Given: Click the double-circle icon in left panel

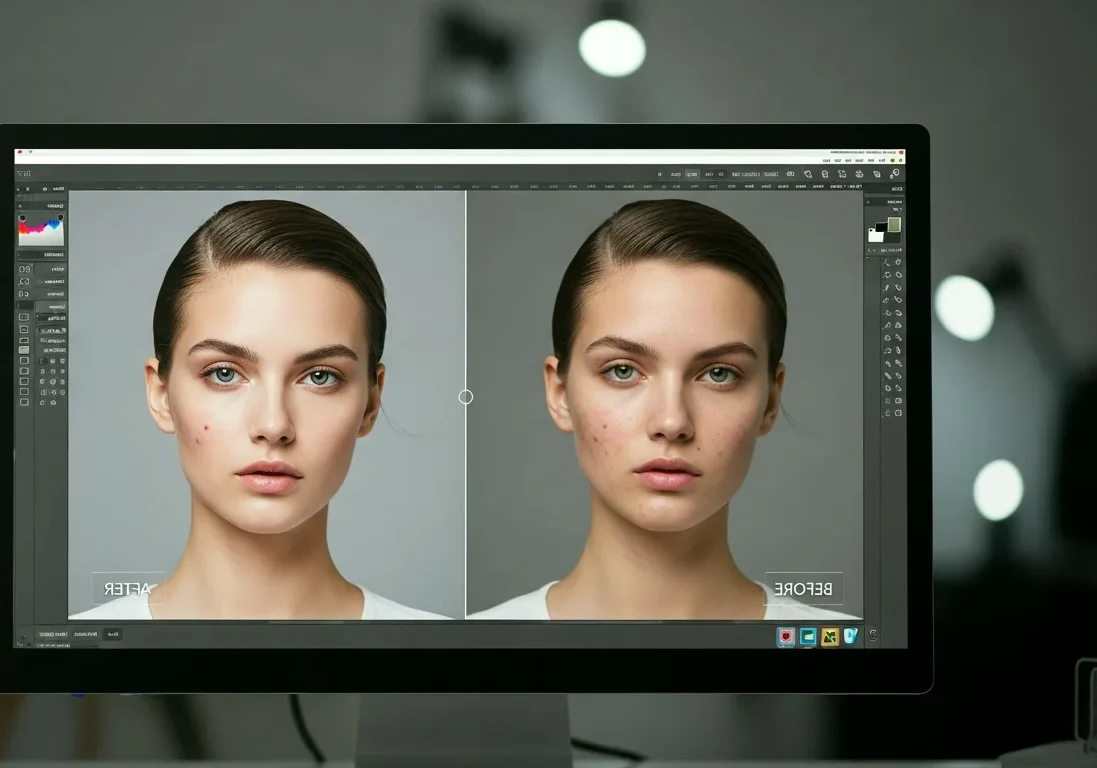Looking at the screenshot, I should click(x=24, y=269).
